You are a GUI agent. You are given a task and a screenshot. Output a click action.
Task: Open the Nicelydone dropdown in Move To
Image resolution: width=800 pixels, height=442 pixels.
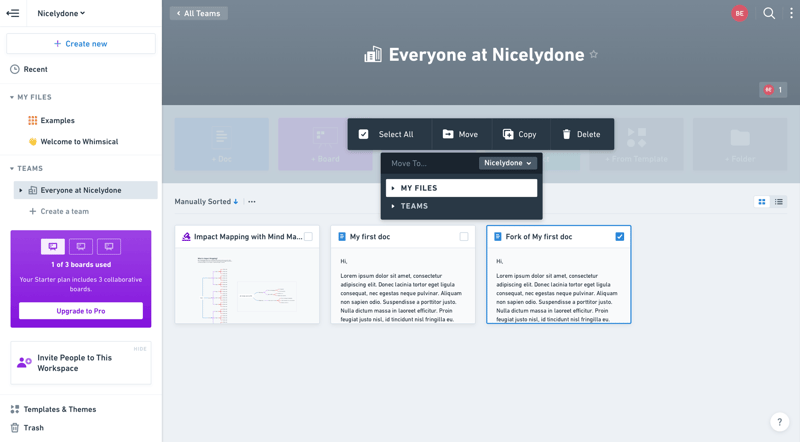[x=508, y=163]
